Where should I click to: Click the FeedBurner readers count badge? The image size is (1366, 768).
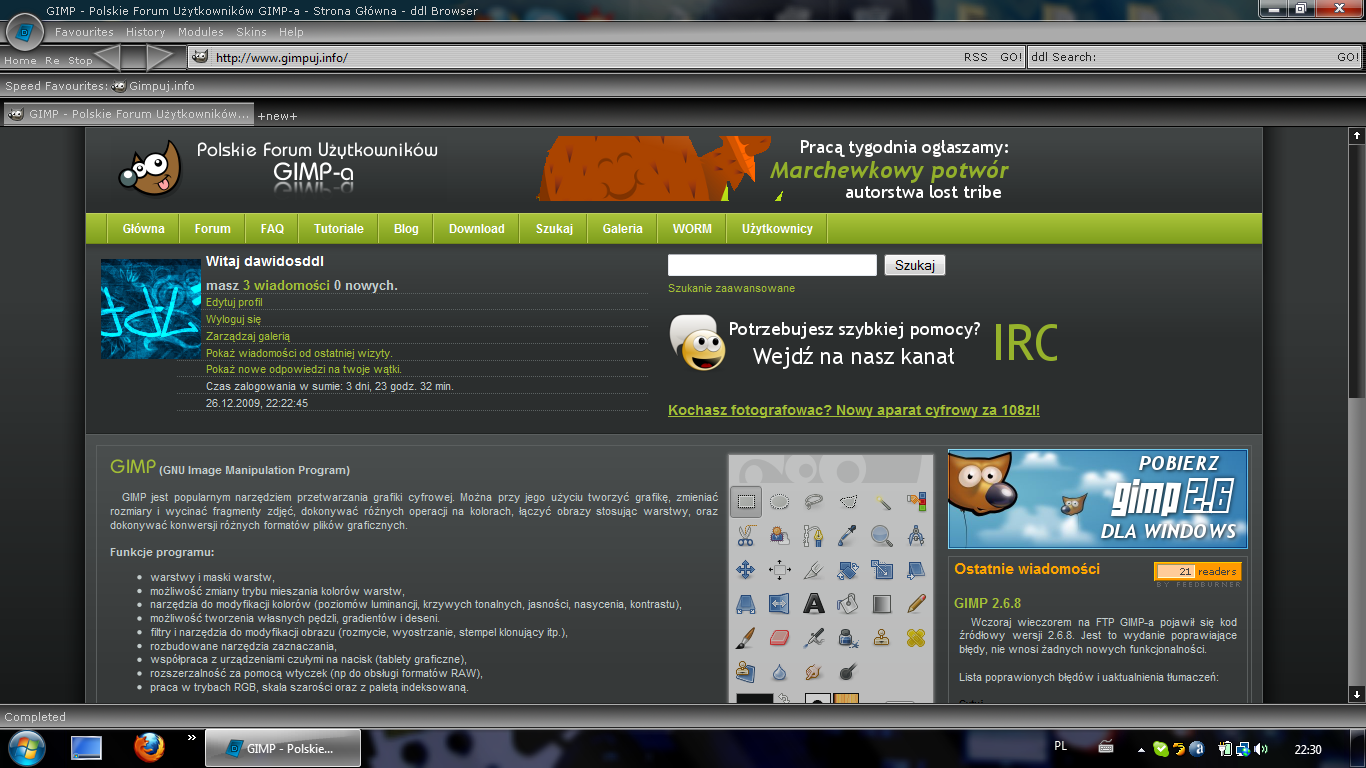pos(1197,572)
